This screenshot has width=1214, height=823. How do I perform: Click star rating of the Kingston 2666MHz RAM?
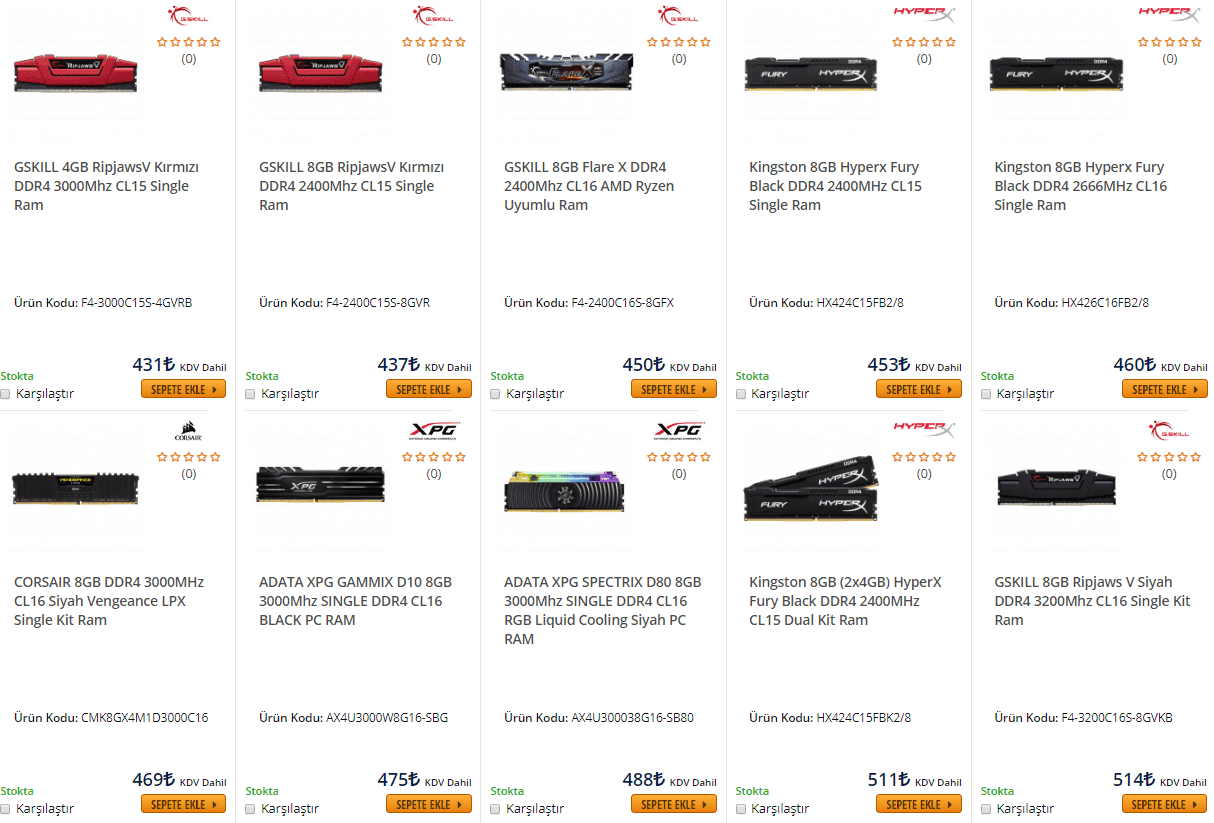click(x=1169, y=42)
